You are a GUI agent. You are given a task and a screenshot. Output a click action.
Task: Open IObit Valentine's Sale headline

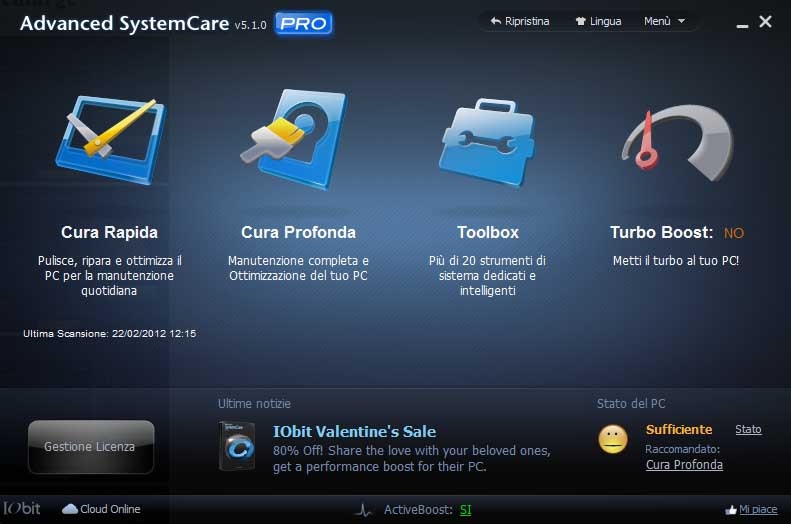click(x=354, y=431)
